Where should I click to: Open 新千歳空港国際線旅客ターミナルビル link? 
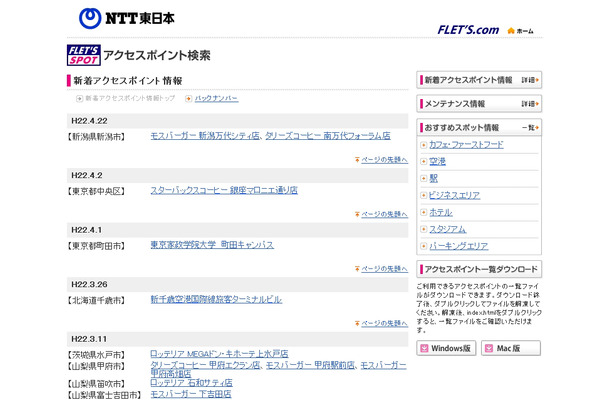click(x=216, y=299)
